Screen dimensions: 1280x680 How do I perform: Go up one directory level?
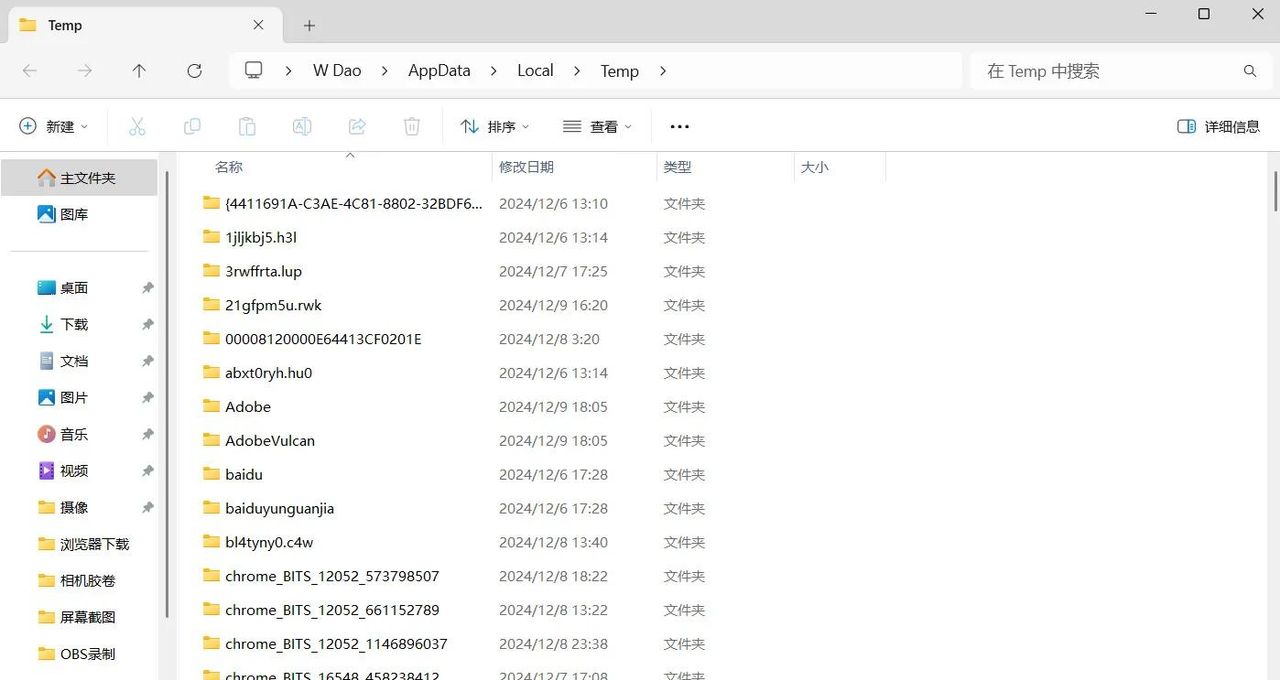(x=139, y=71)
